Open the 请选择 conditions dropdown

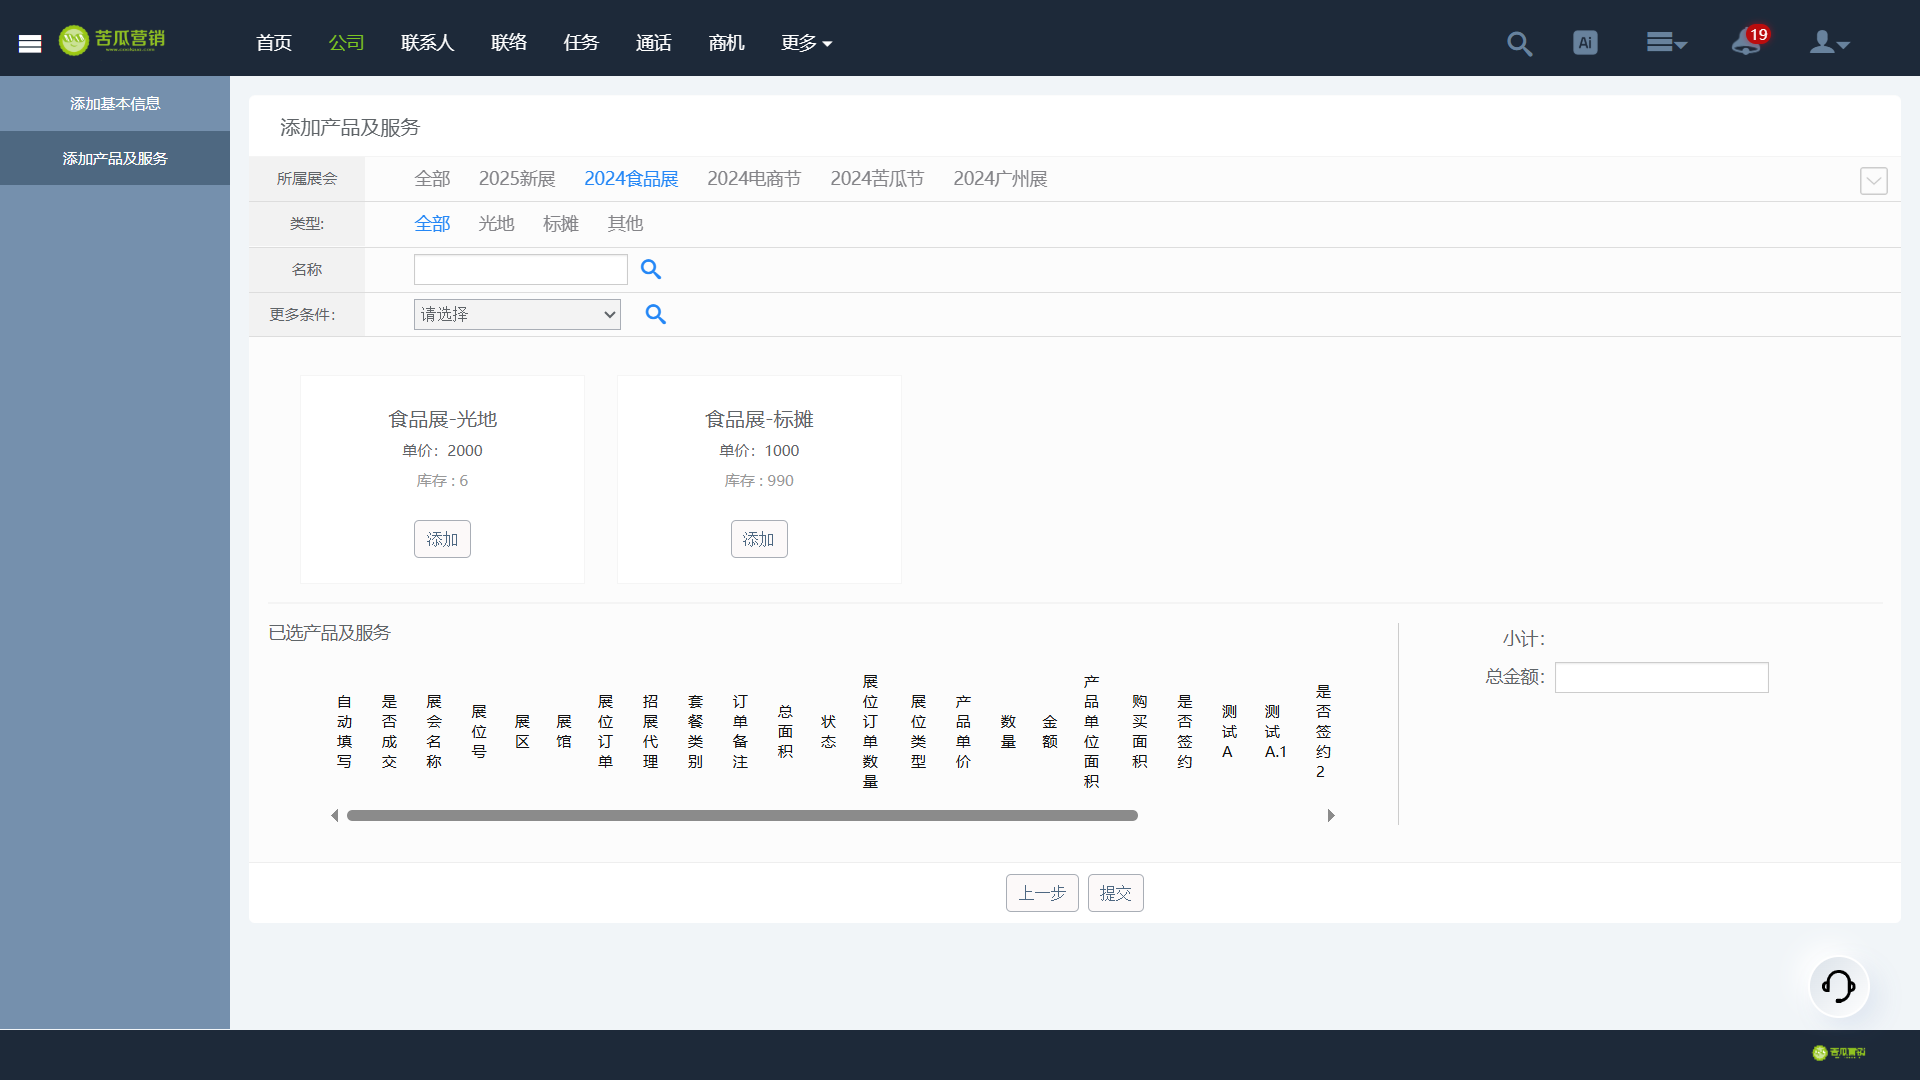pyautogui.click(x=517, y=314)
